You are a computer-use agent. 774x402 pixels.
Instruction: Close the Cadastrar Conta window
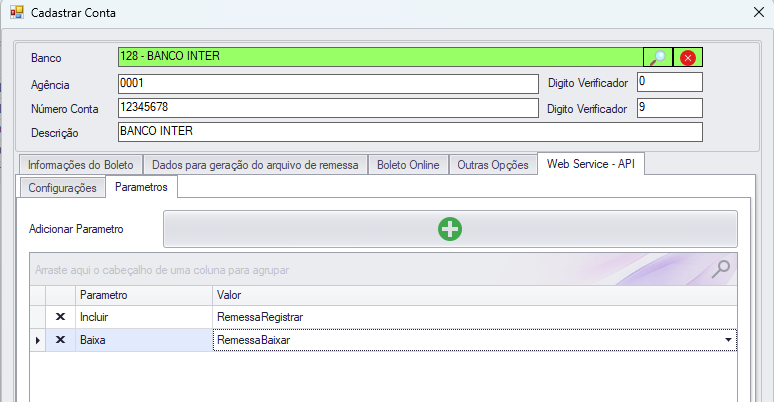(759, 12)
